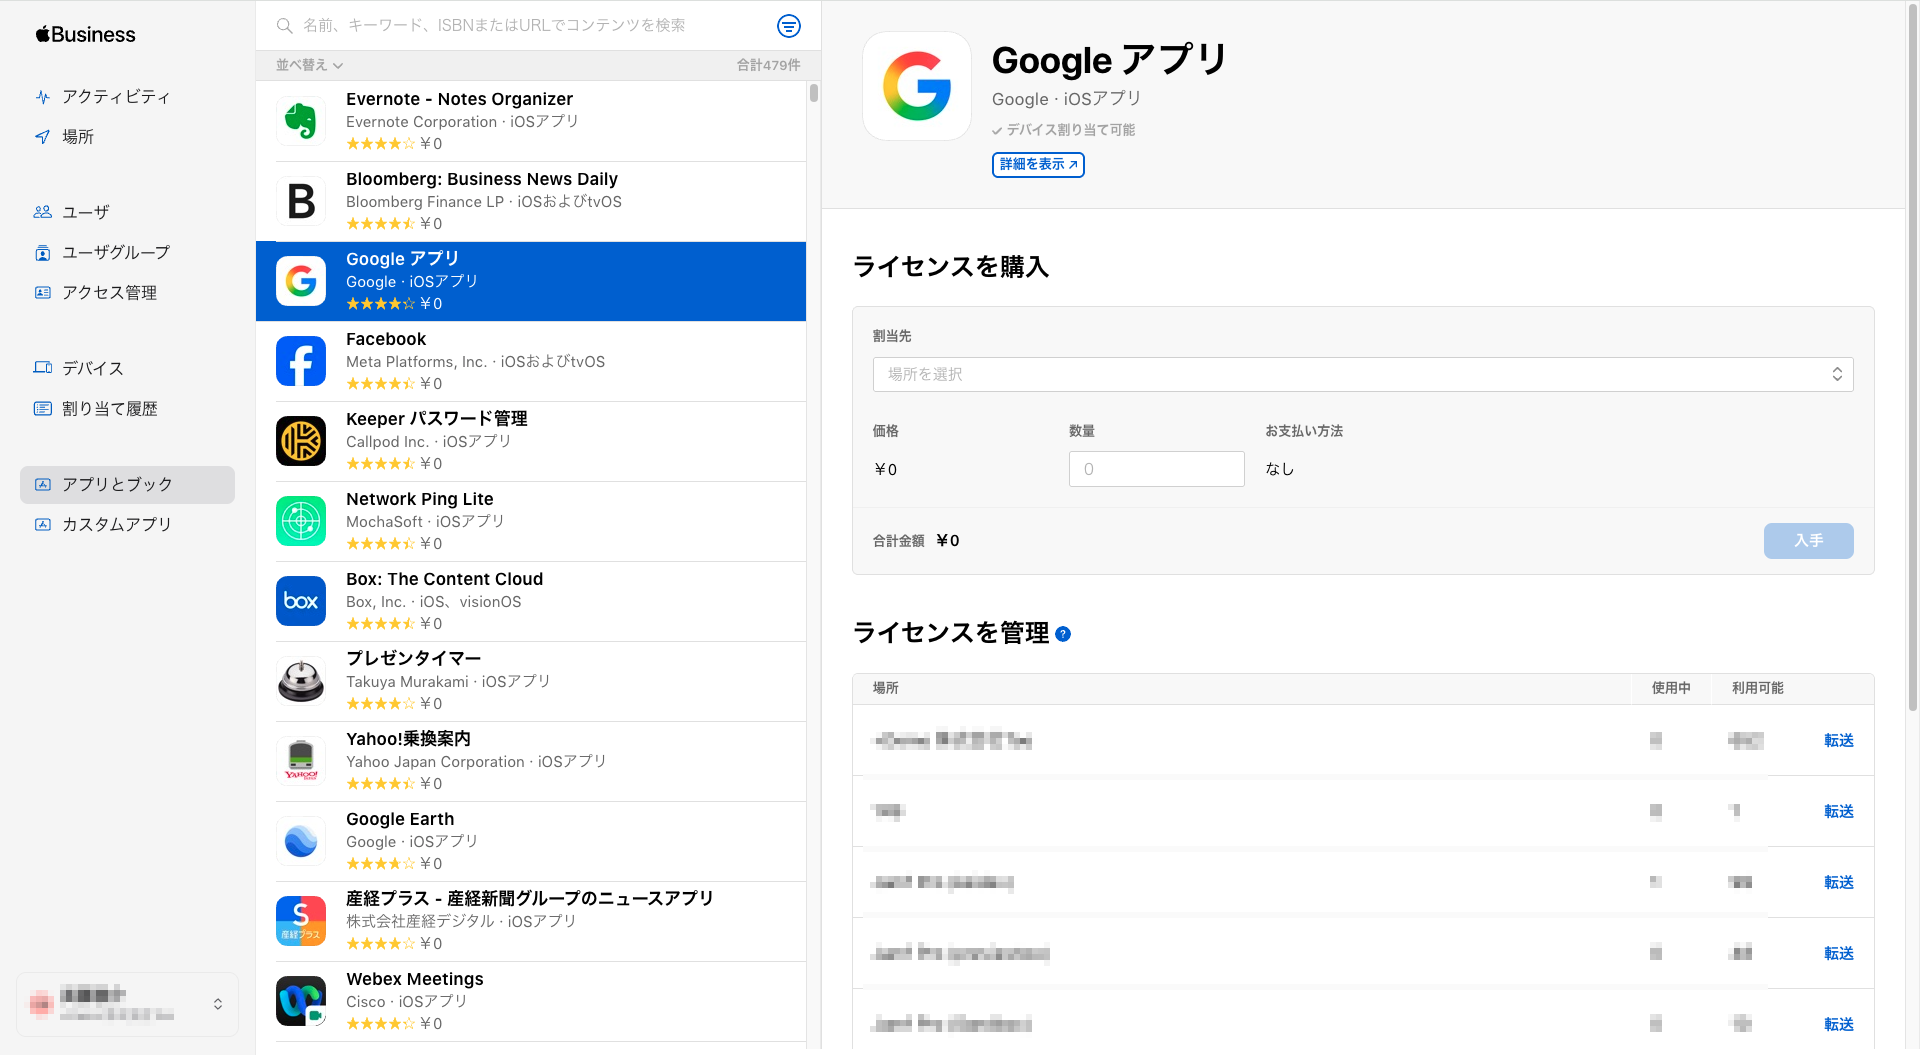The width and height of the screenshot is (1920, 1055).
Task: Select the Yahoo!乗換案内 title
Action: [x=408, y=739]
